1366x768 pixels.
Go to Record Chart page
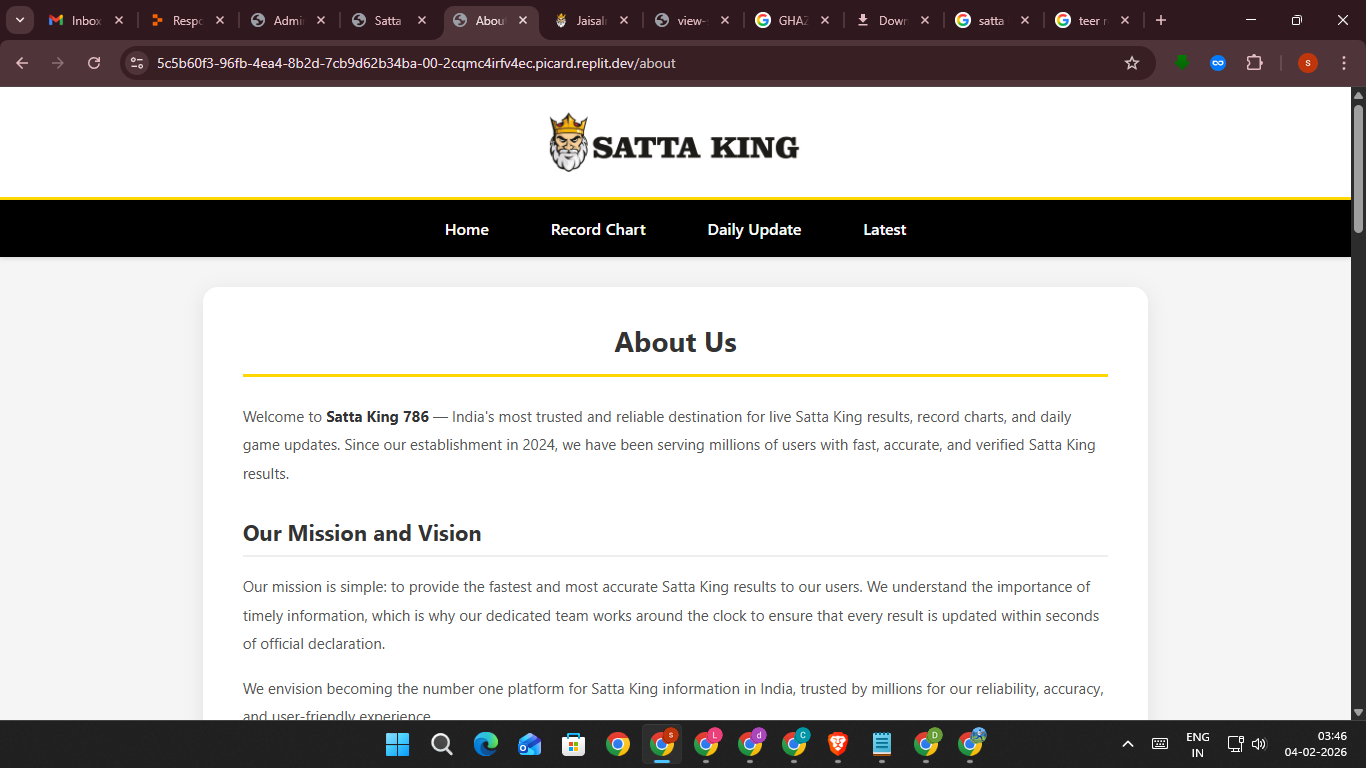coord(598,230)
